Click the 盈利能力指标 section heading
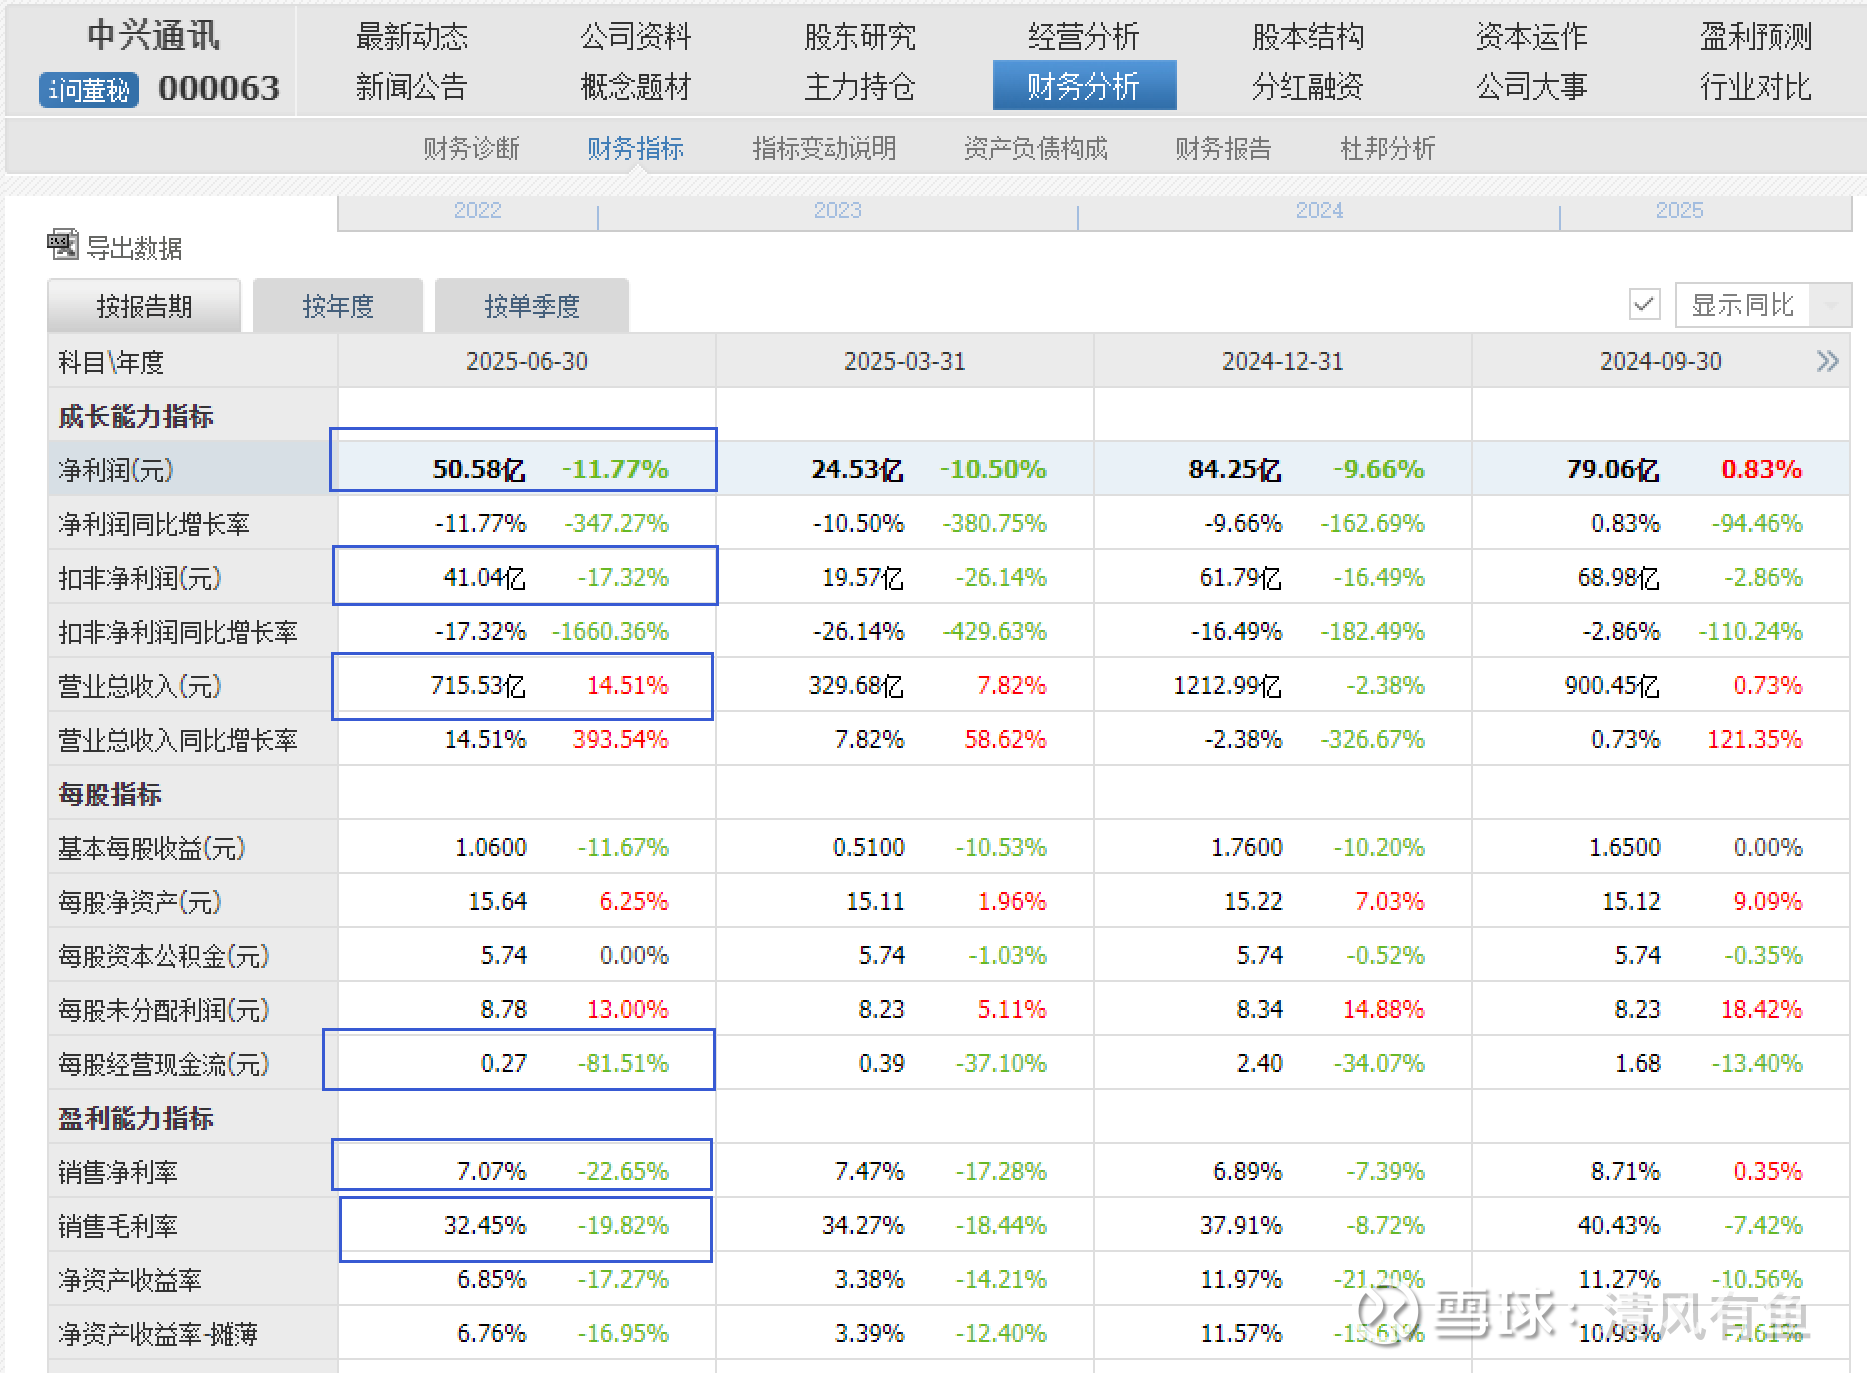1867x1373 pixels. point(136,1118)
